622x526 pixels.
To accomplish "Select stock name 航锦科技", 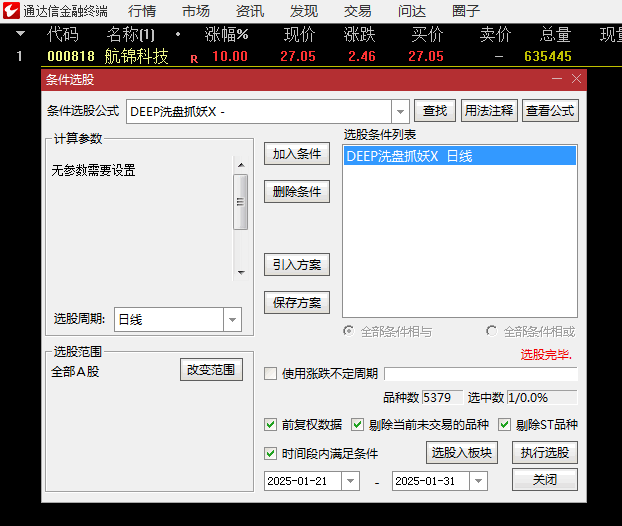I will tap(136, 56).
